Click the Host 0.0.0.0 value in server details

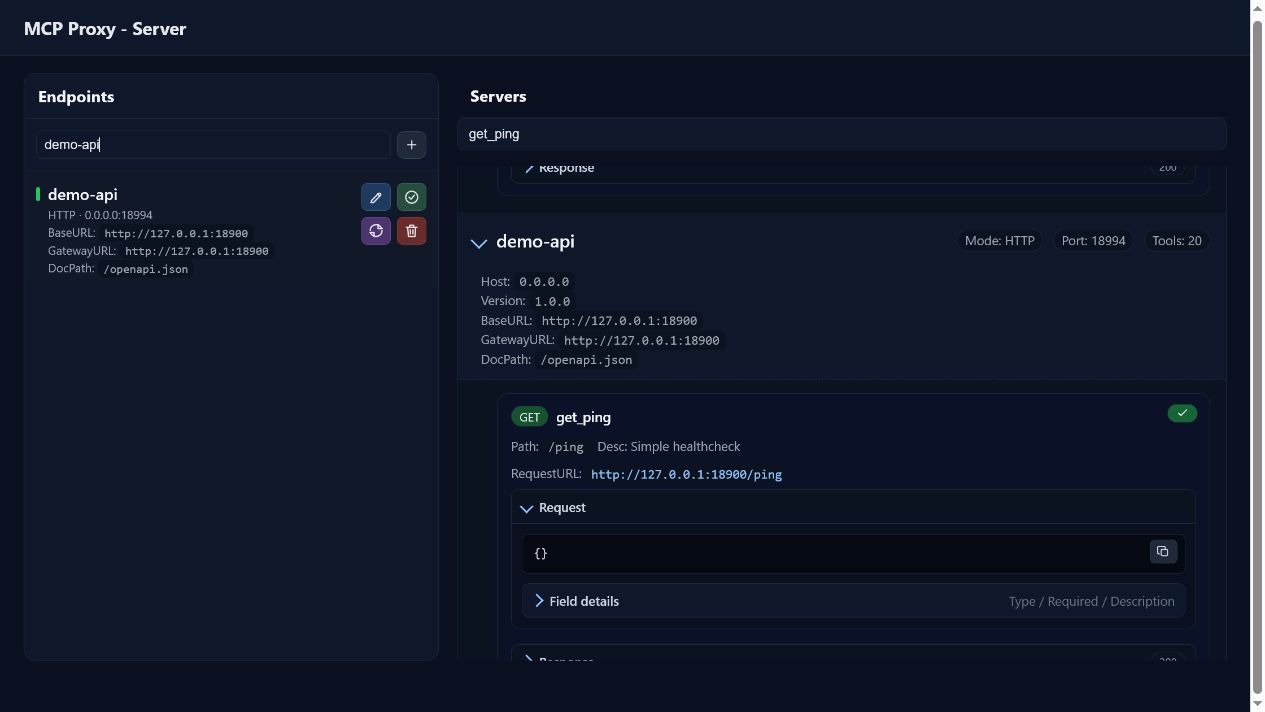point(544,282)
